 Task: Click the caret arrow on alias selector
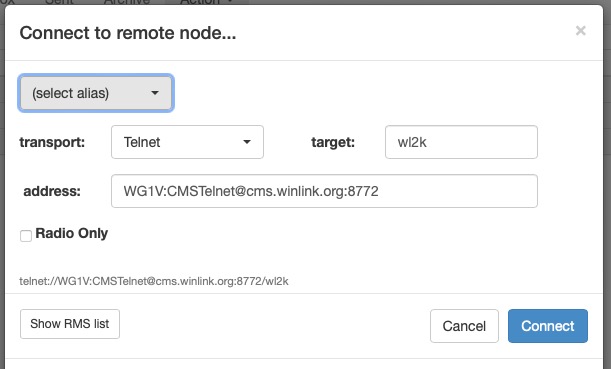tap(155, 93)
